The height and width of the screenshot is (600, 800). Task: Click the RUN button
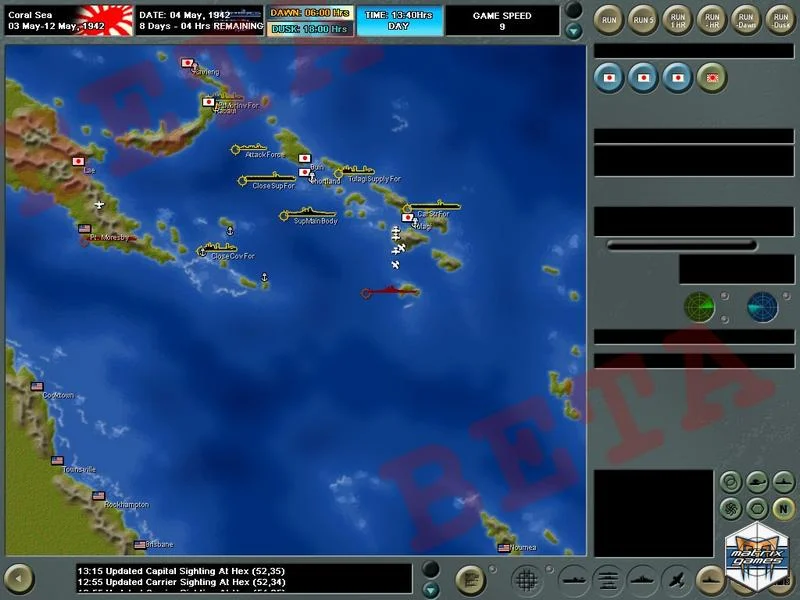[x=609, y=19]
